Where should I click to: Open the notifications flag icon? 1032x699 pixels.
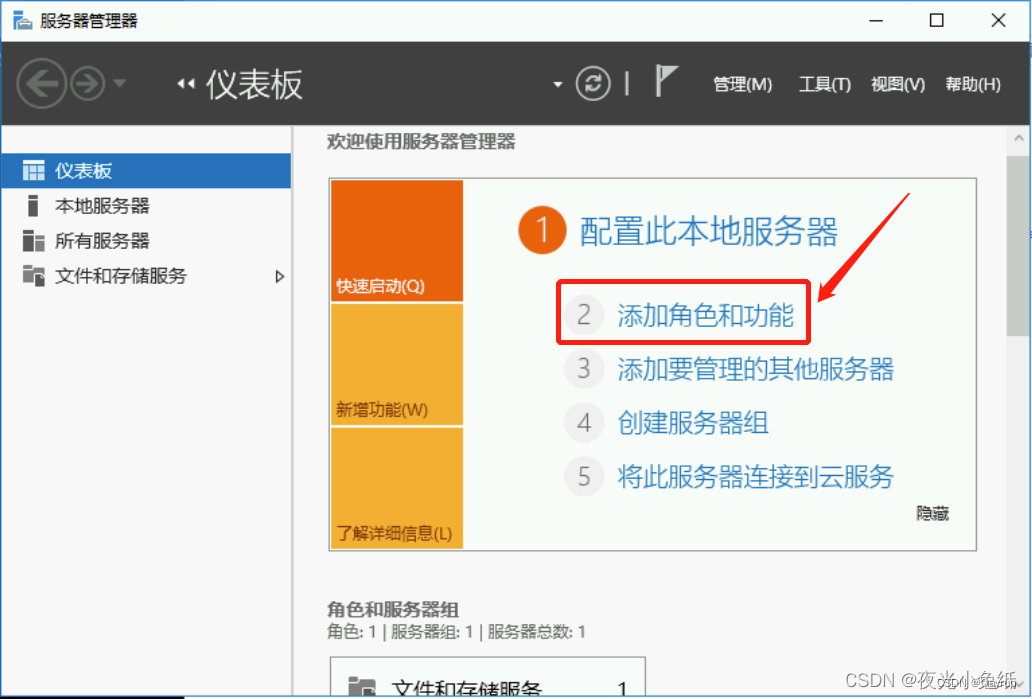[664, 80]
